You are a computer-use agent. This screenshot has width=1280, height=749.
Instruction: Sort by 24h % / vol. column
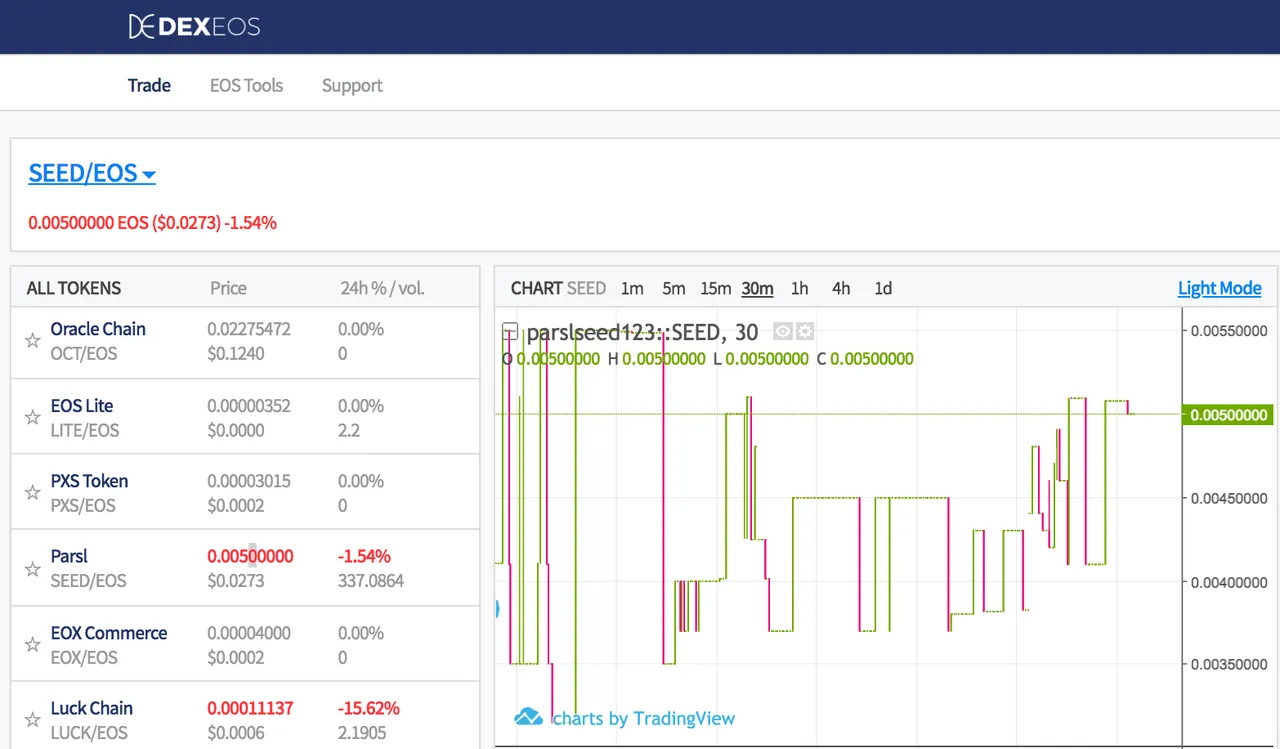382,288
